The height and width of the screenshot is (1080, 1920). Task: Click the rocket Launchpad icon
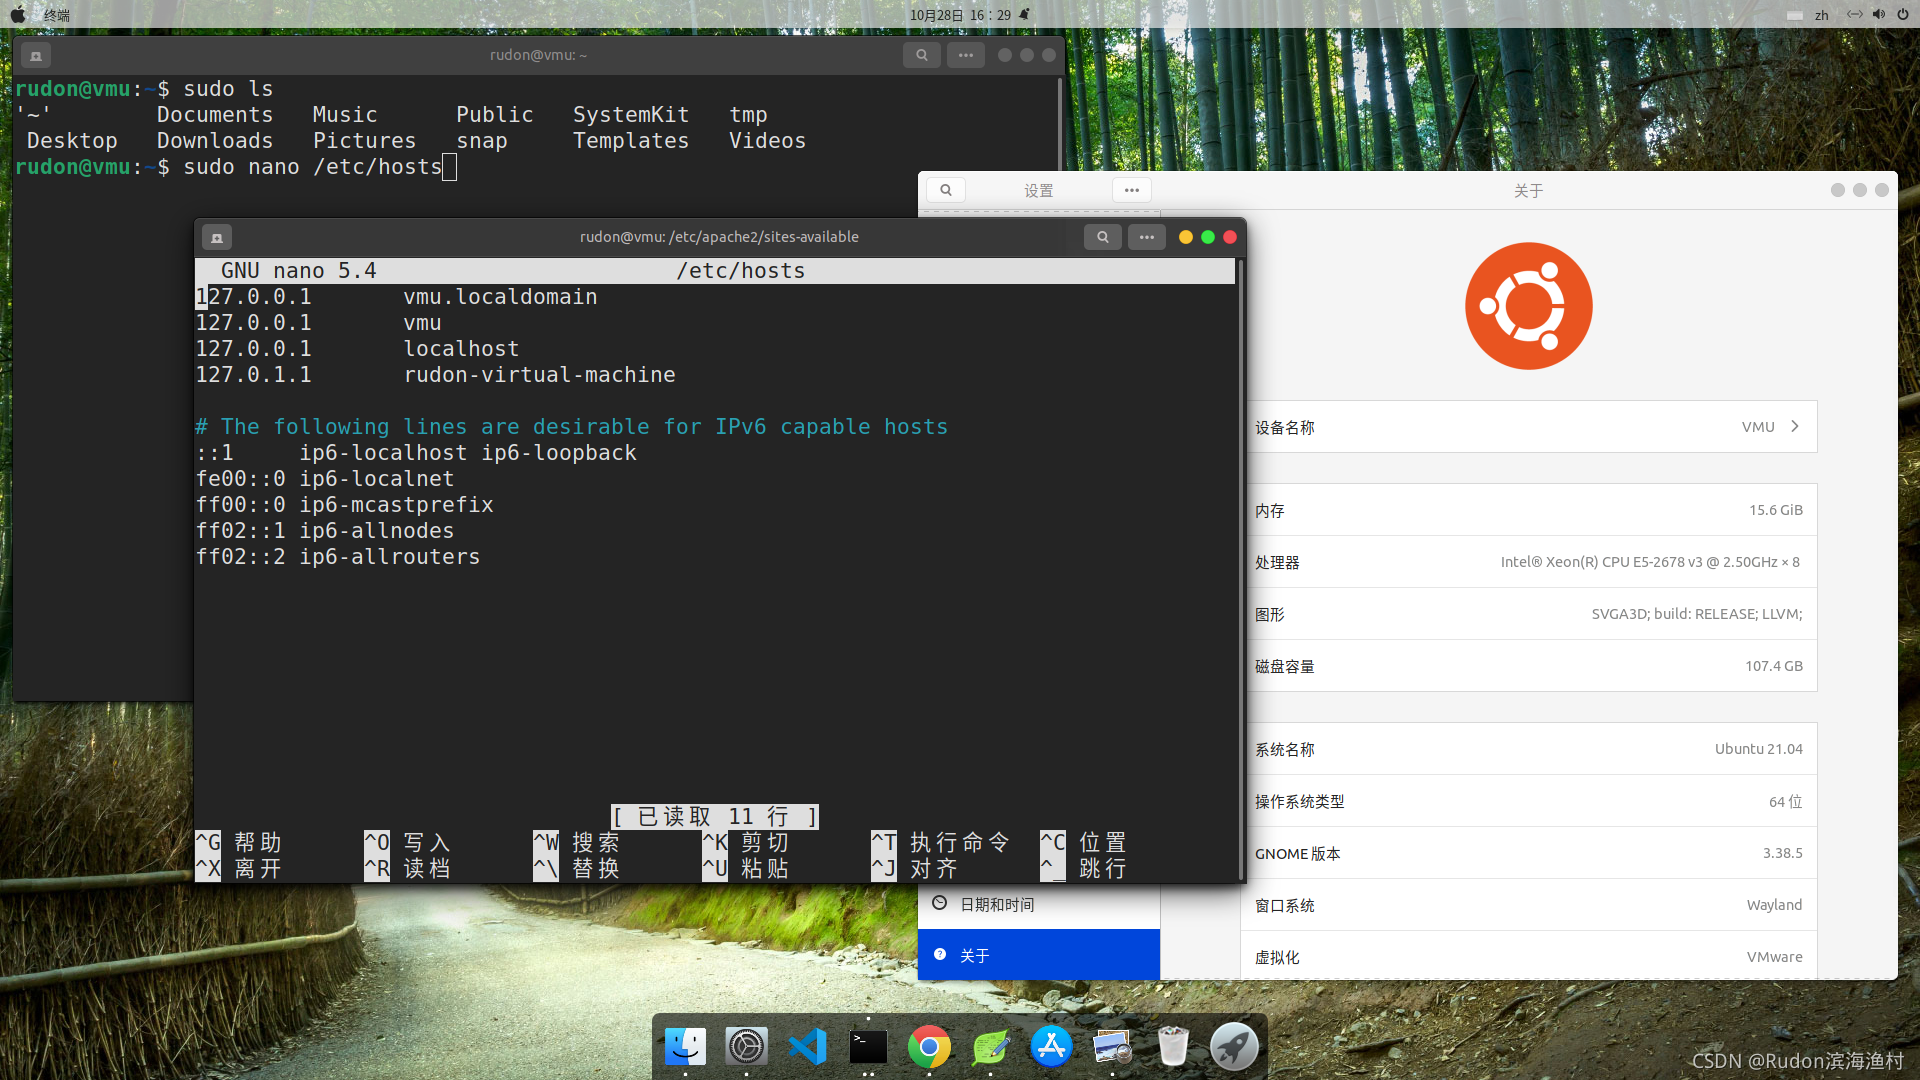tap(1234, 1047)
